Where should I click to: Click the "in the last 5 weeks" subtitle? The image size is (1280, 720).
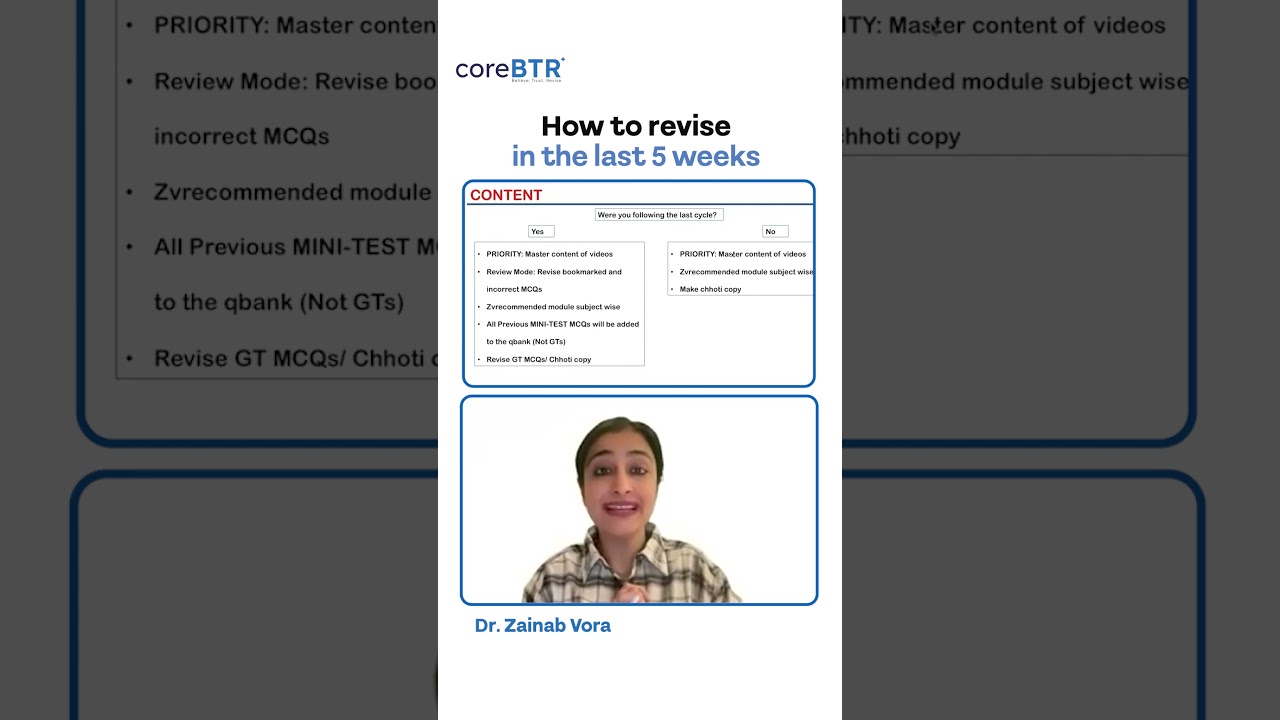(636, 156)
